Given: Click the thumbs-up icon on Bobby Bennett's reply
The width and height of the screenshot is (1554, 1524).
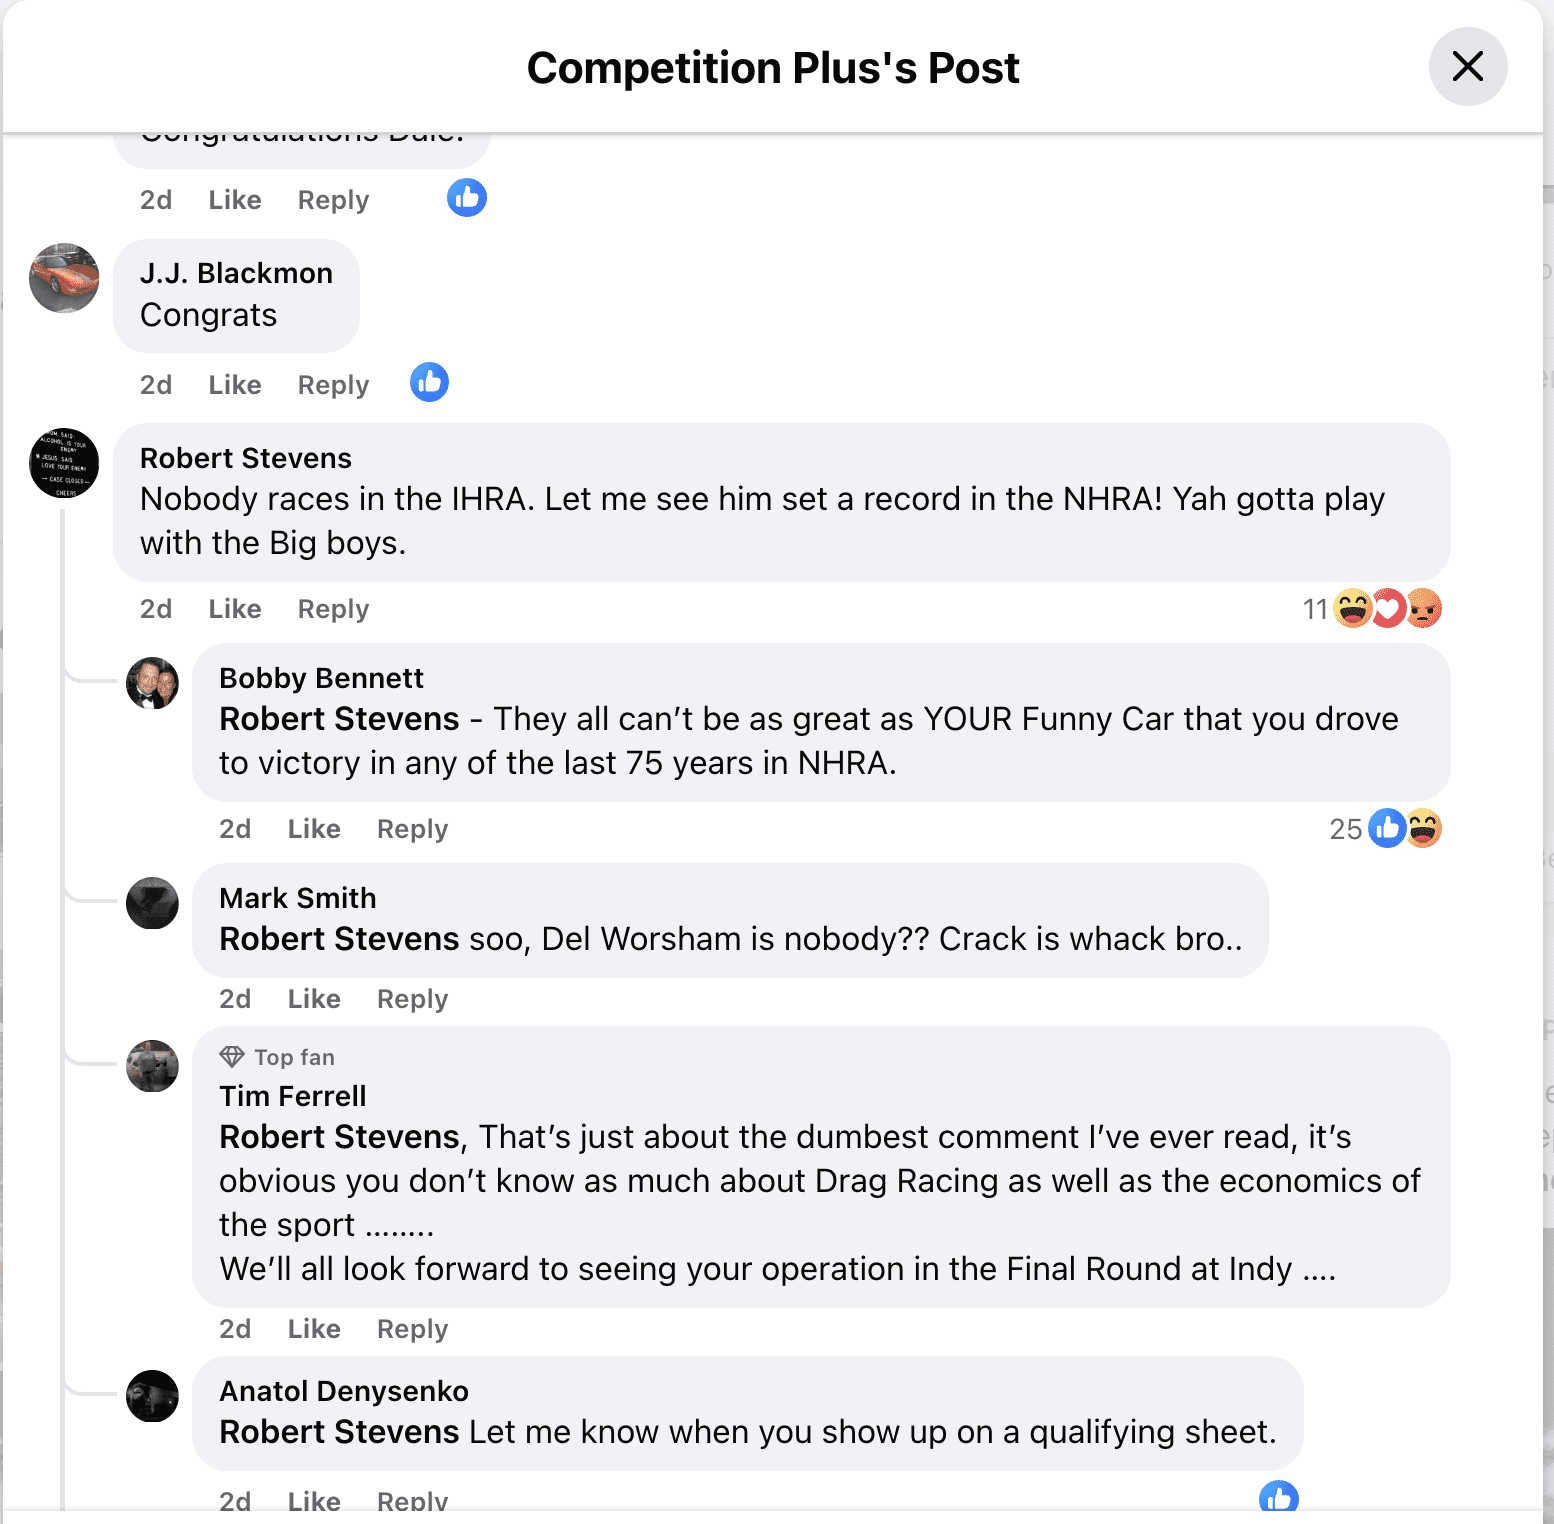Looking at the screenshot, I should (1388, 828).
